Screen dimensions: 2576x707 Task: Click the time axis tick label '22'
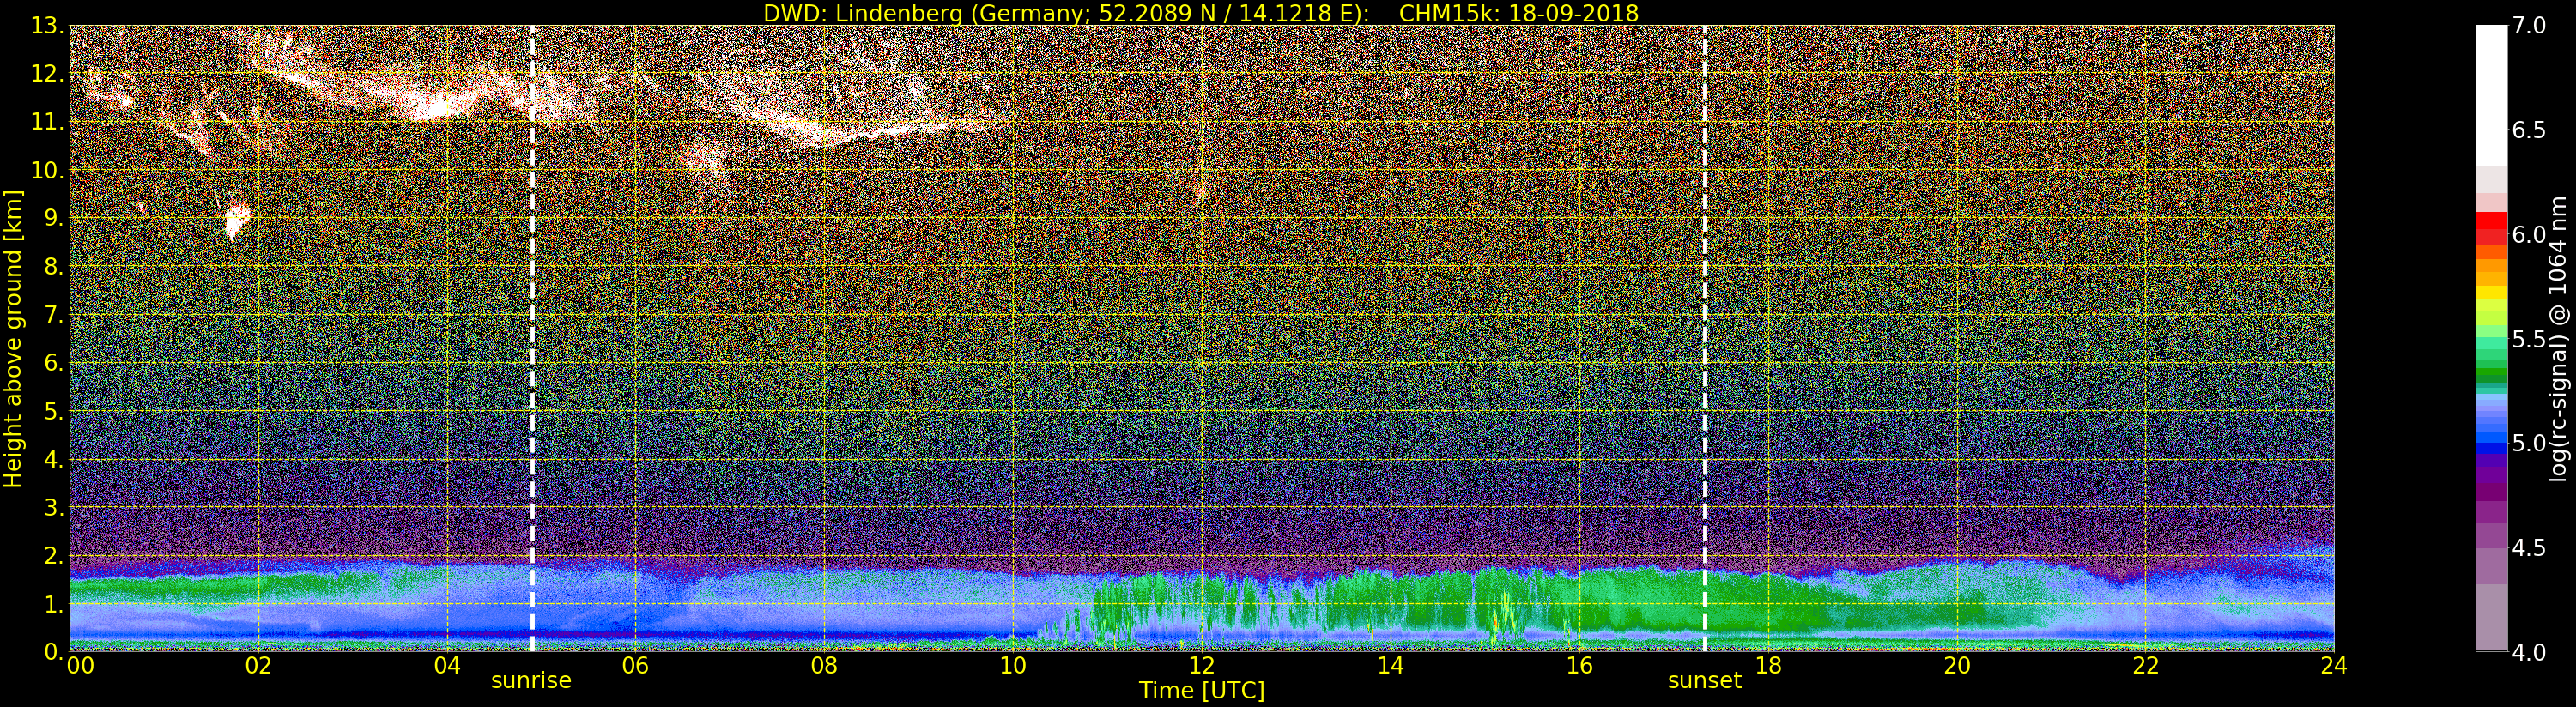click(x=2146, y=666)
